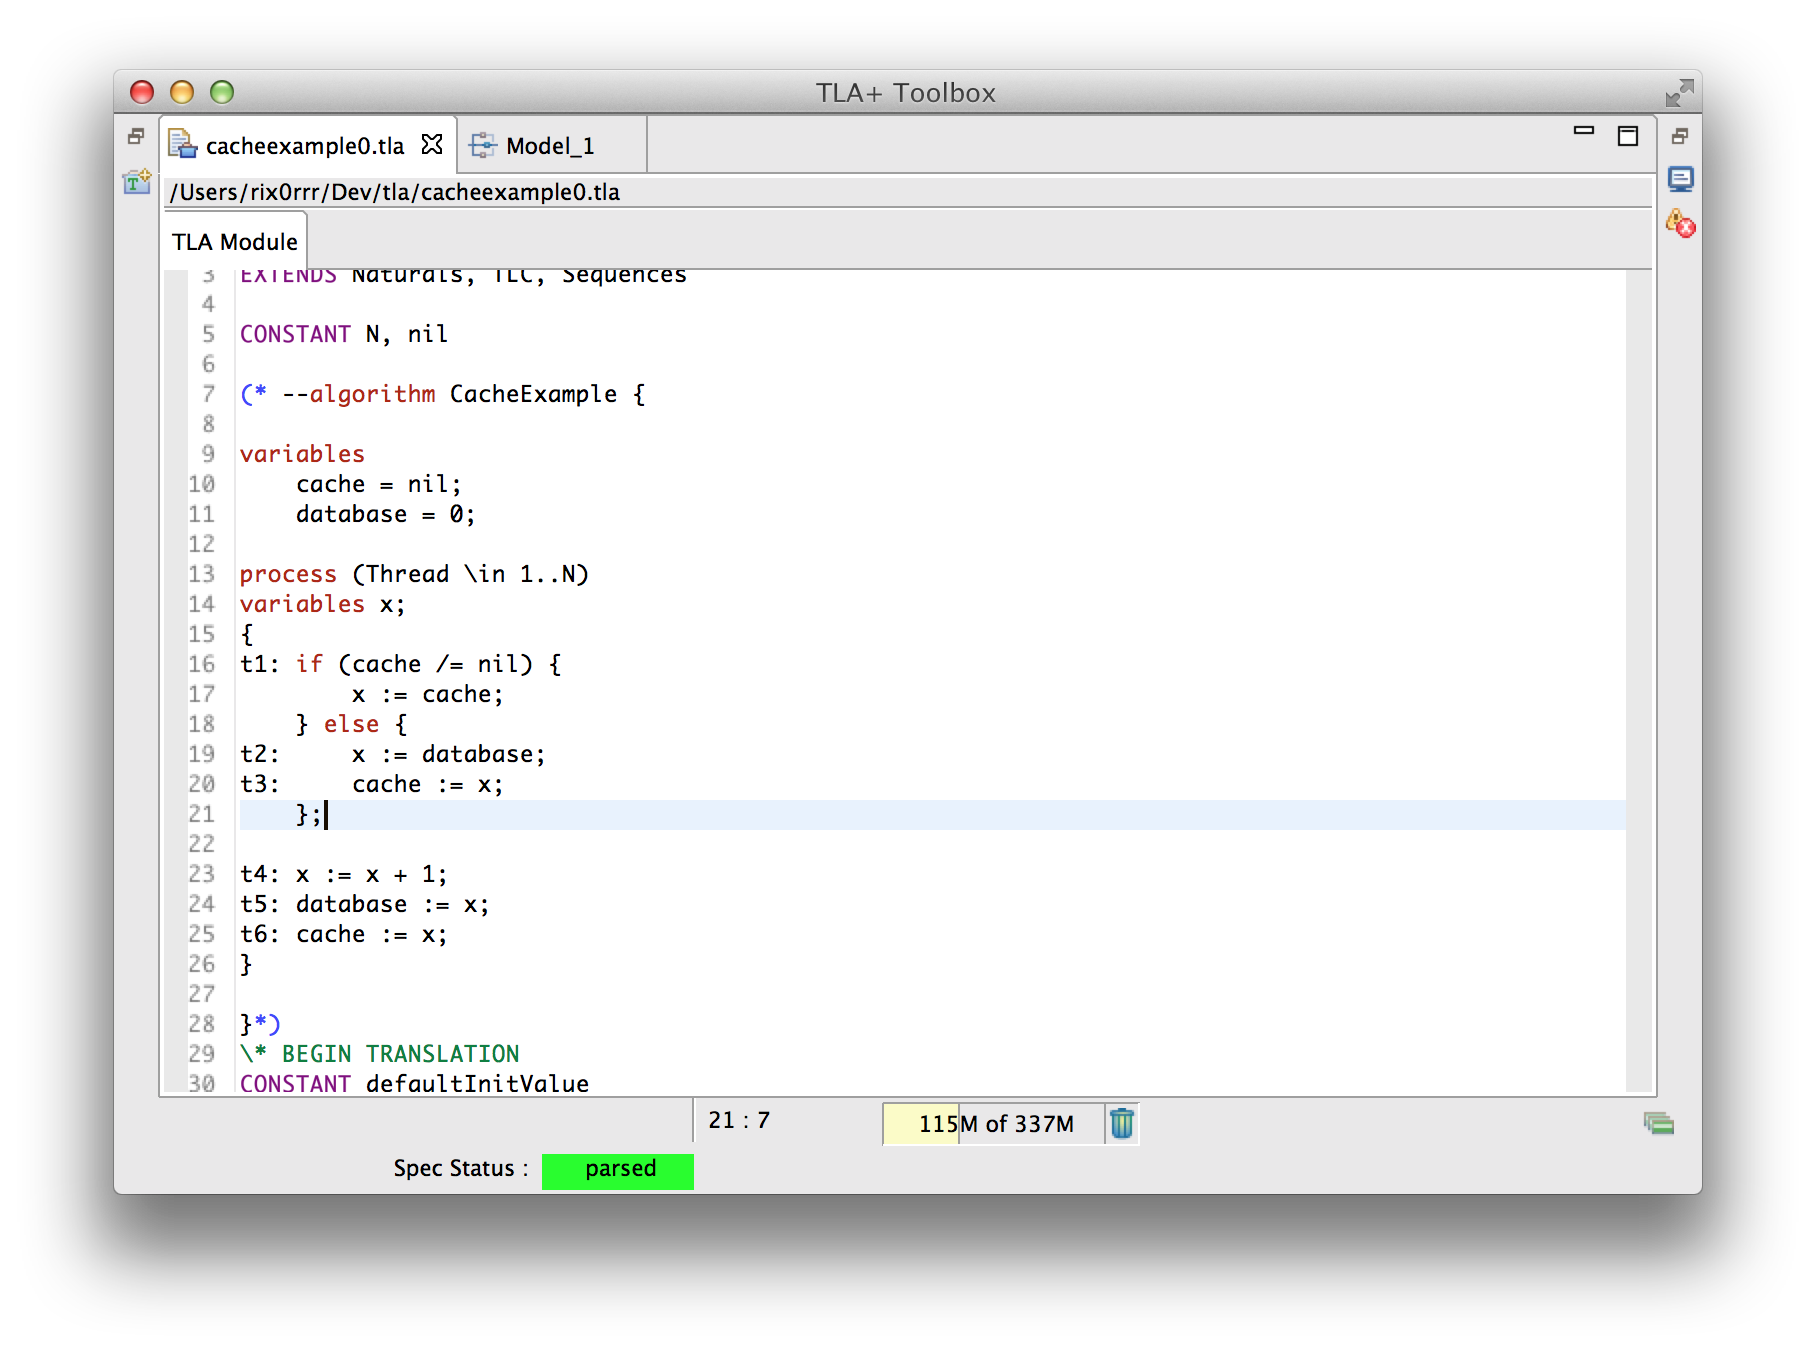Click line 16 in the line number gutter
Viewport: 1816px width, 1352px height.
click(x=203, y=664)
